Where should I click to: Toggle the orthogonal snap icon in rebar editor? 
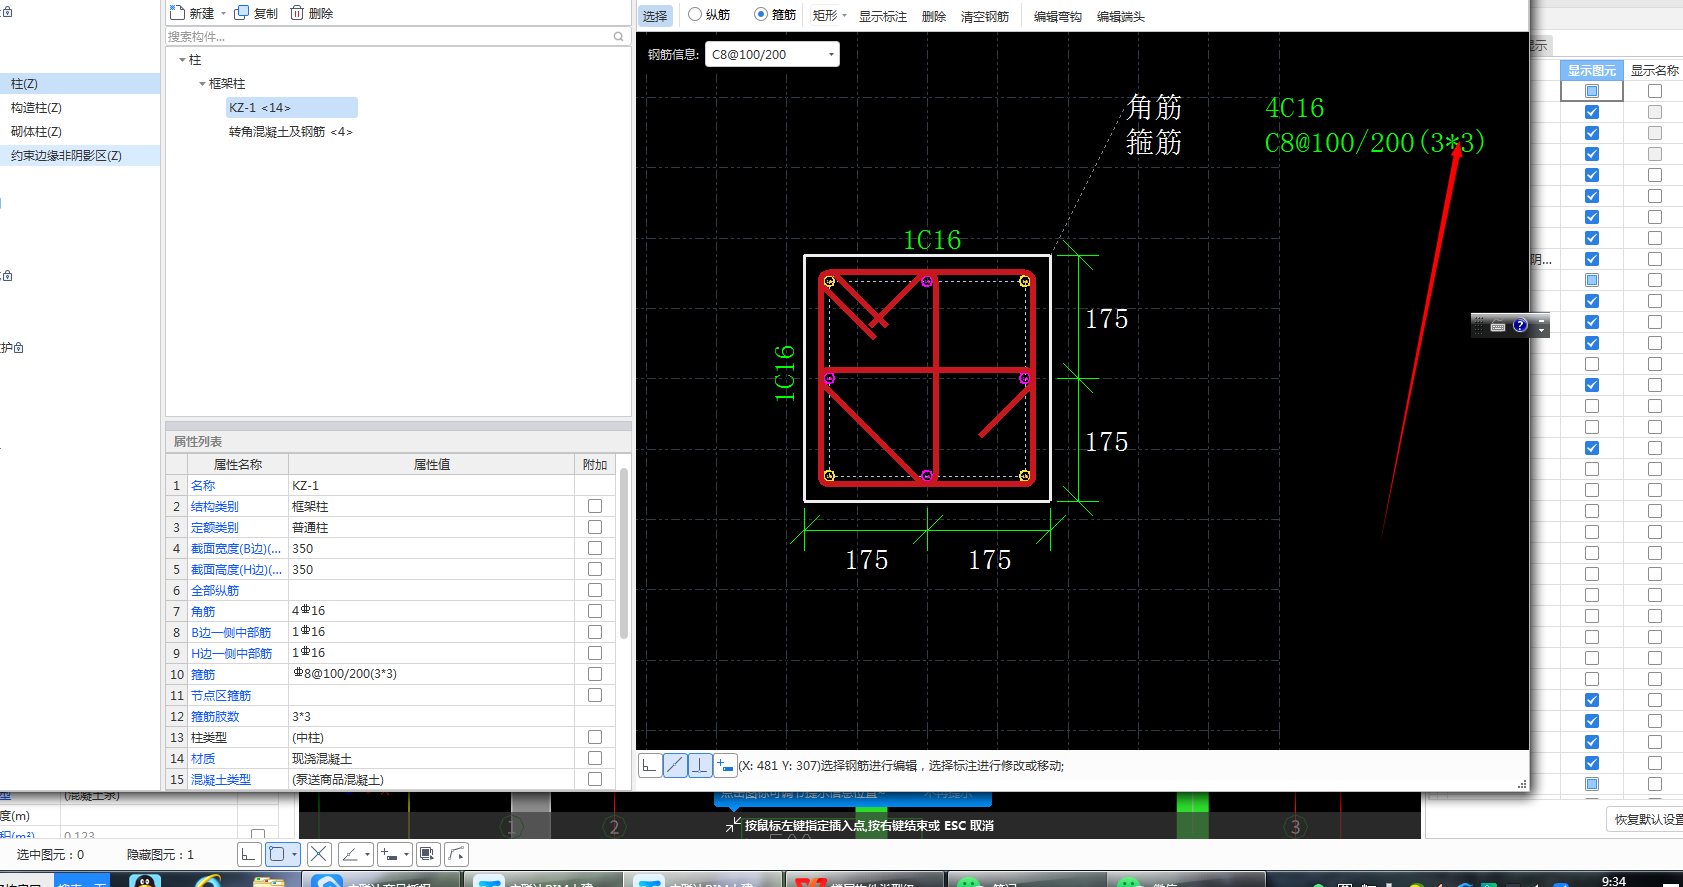tap(650, 766)
